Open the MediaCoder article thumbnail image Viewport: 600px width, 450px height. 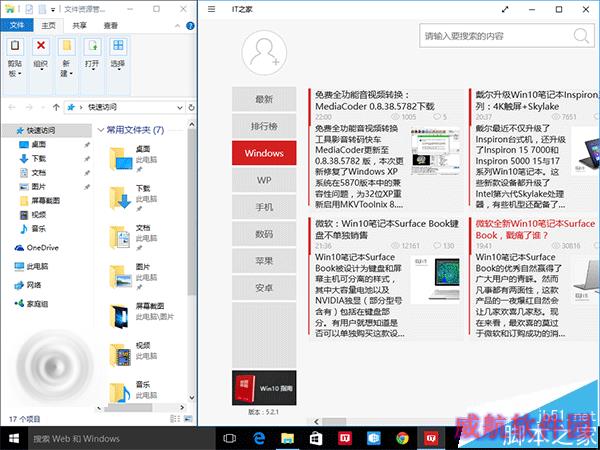[435, 152]
